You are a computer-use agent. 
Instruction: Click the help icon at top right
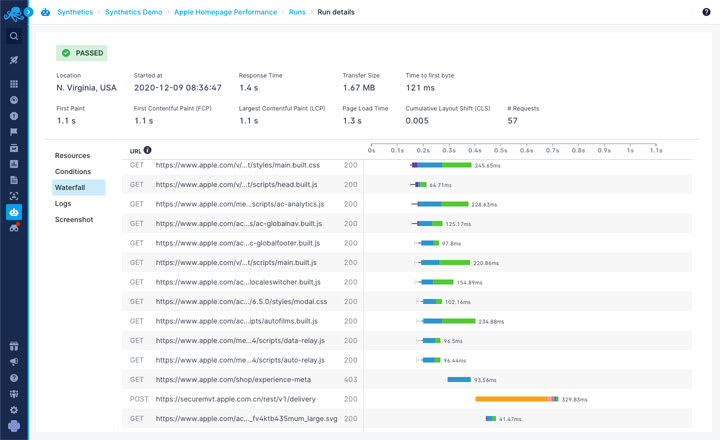coord(706,12)
